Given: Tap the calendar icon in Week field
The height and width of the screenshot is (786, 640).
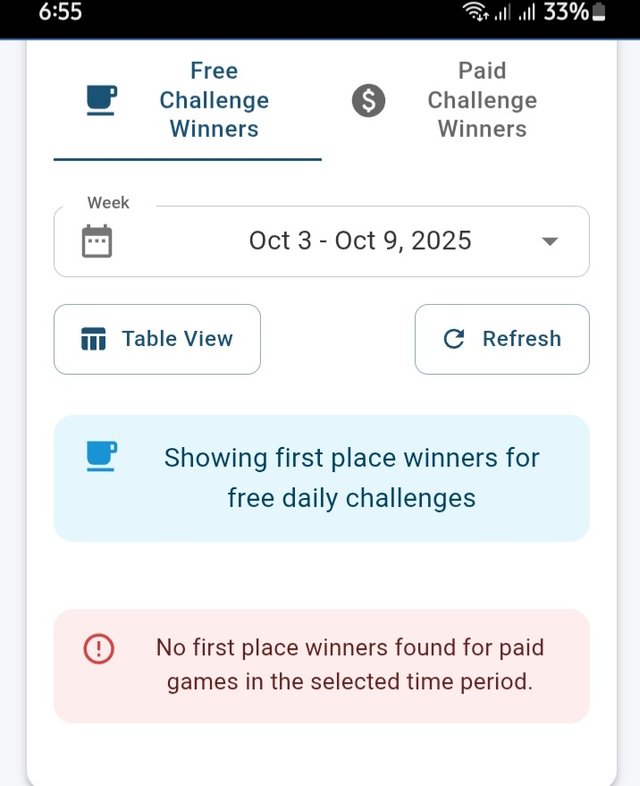Looking at the screenshot, I should pyautogui.click(x=97, y=241).
